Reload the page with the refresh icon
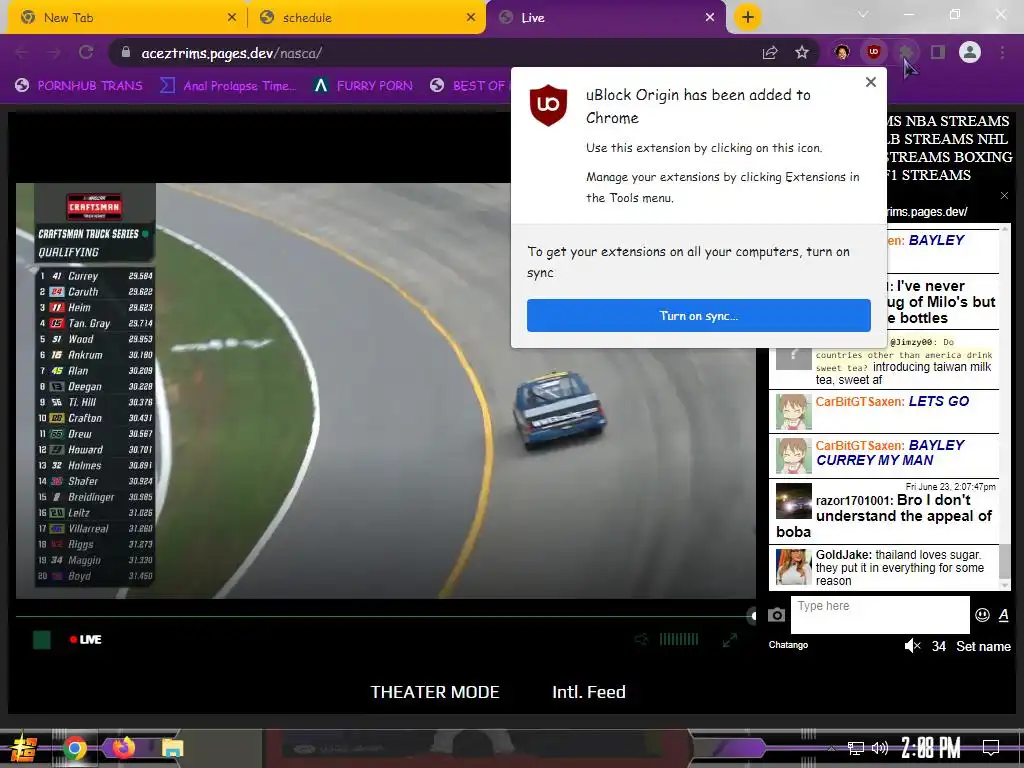The height and width of the screenshot is (768, 1024). [86, 53]
